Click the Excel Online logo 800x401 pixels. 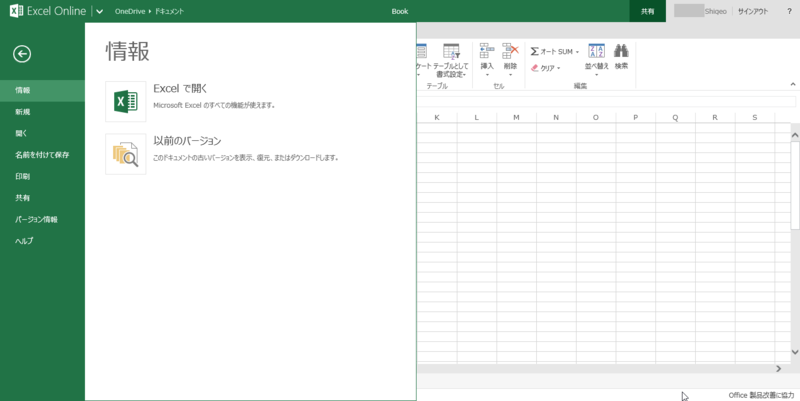[x=47, y=11]
